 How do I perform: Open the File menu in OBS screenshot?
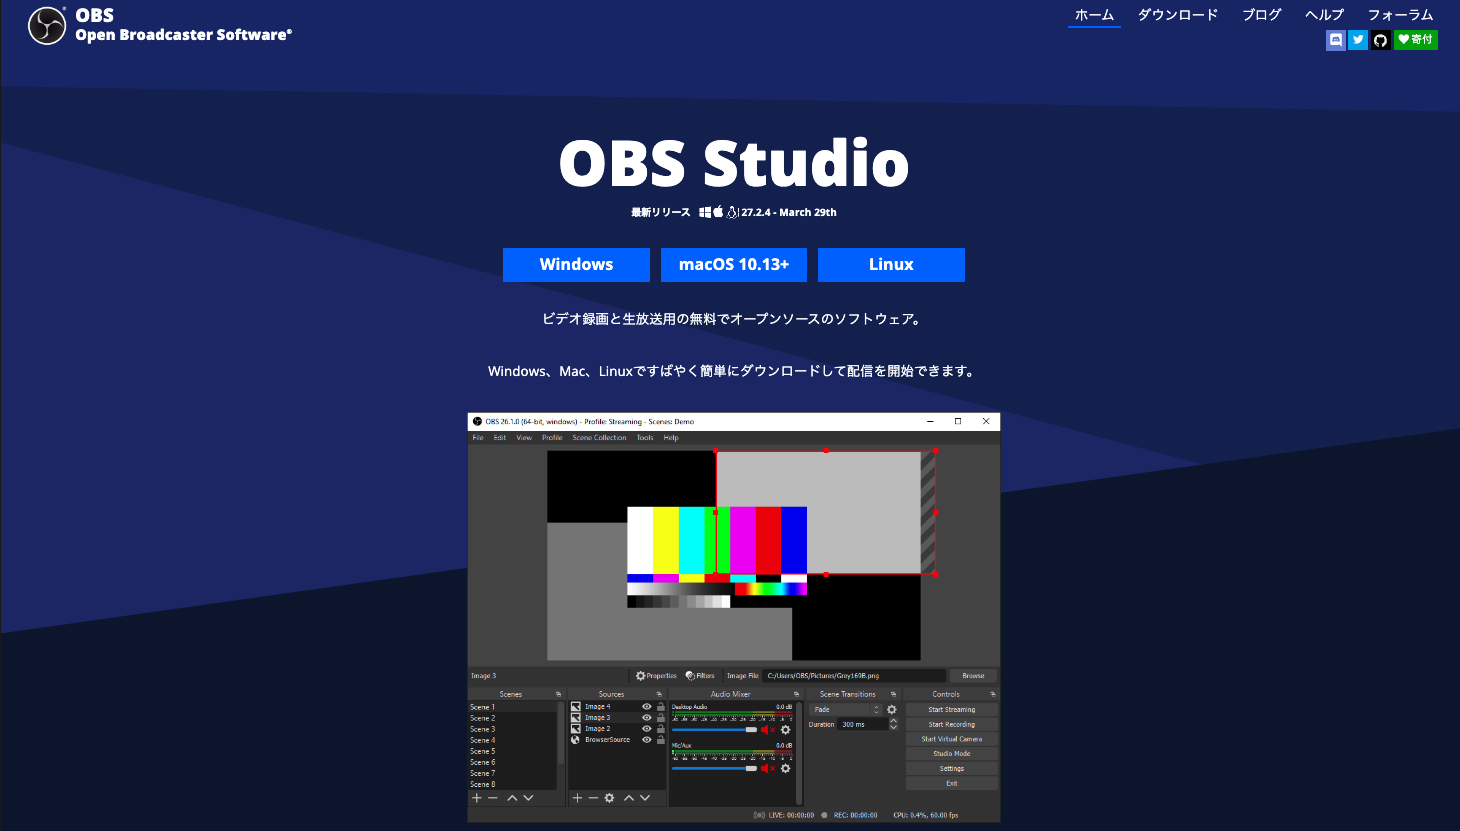[478, 437]
